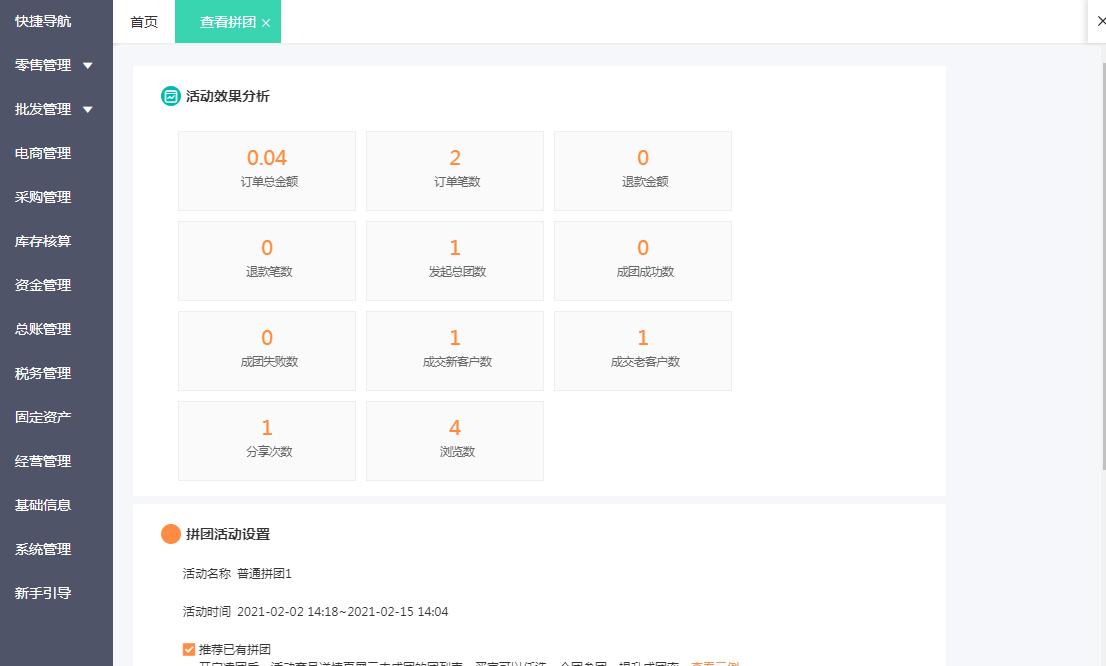
Task: Close the 查看拼团 tab
Action: coord(264,20)
